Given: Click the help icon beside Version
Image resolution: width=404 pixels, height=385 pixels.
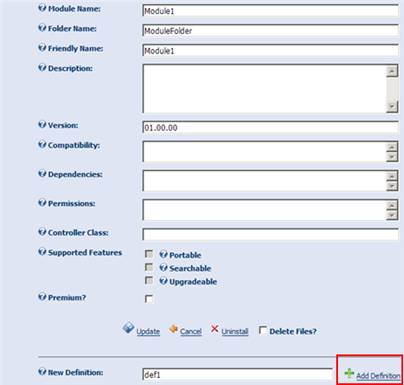Looking at the screenshot, I should point(42,125).
